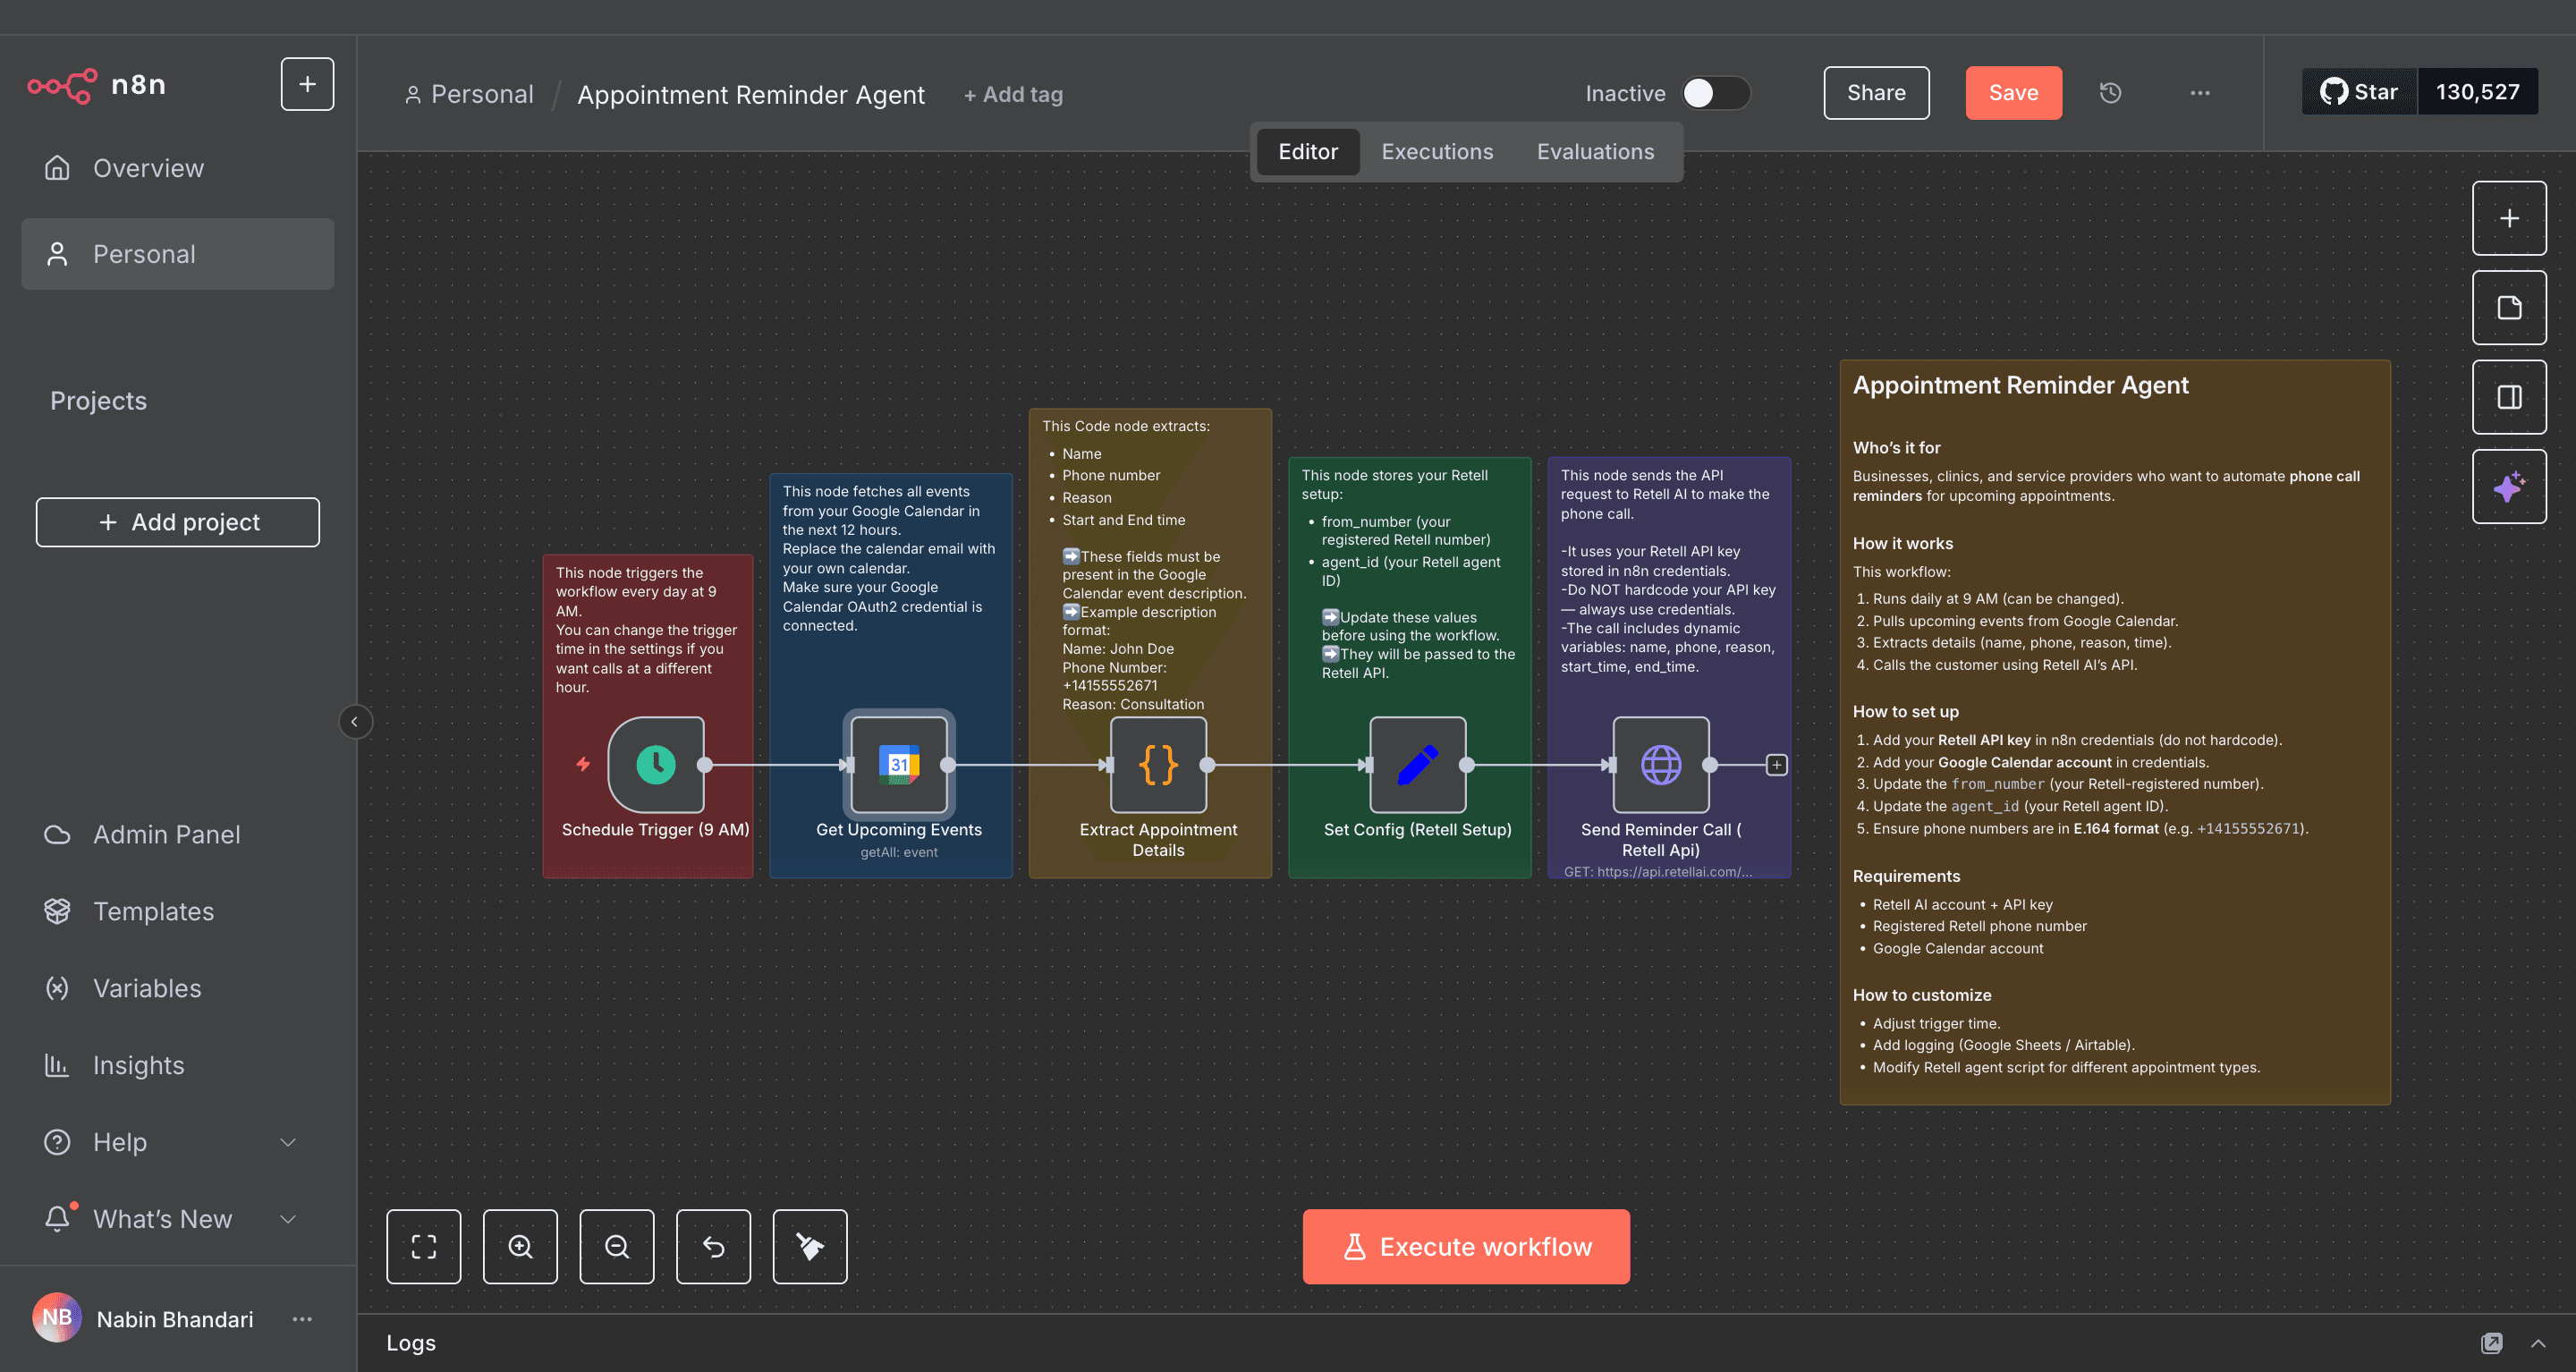Click the NB user avatar
The image size is (2576, 1372).
click(x=57, y=1318)
